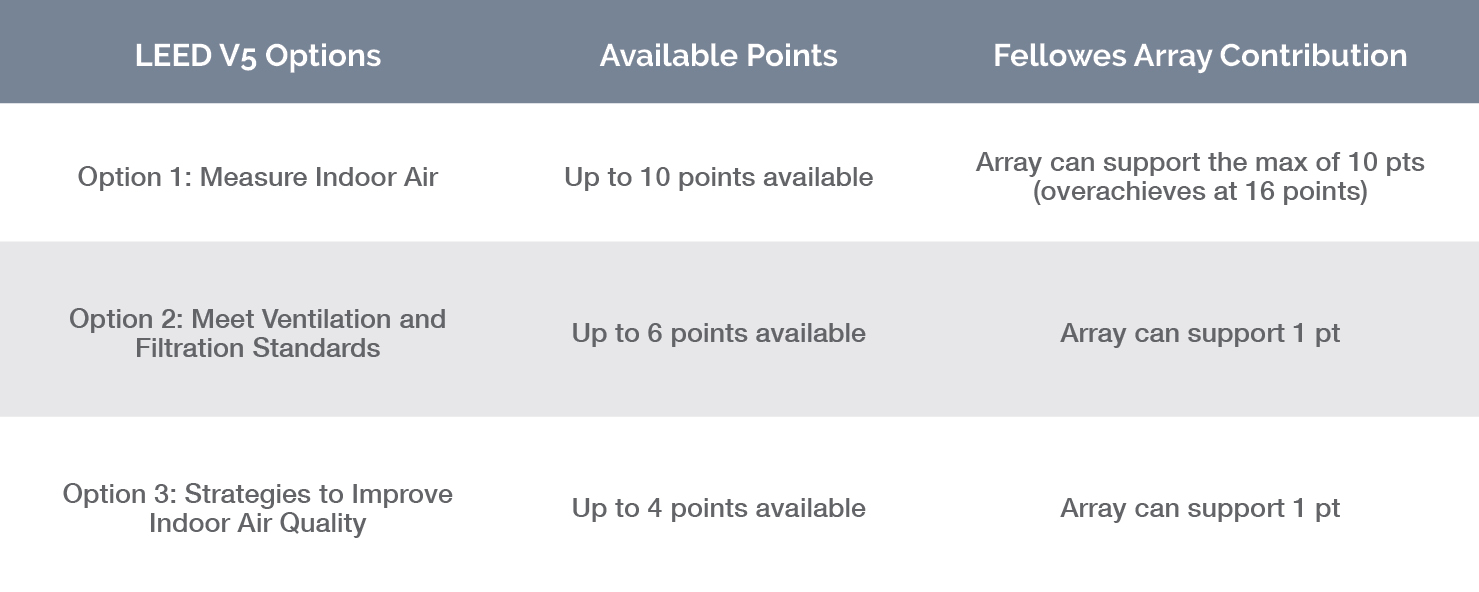Click the Filtration Standards text line
Viewport: 1479px width, 592px height.
258,348
